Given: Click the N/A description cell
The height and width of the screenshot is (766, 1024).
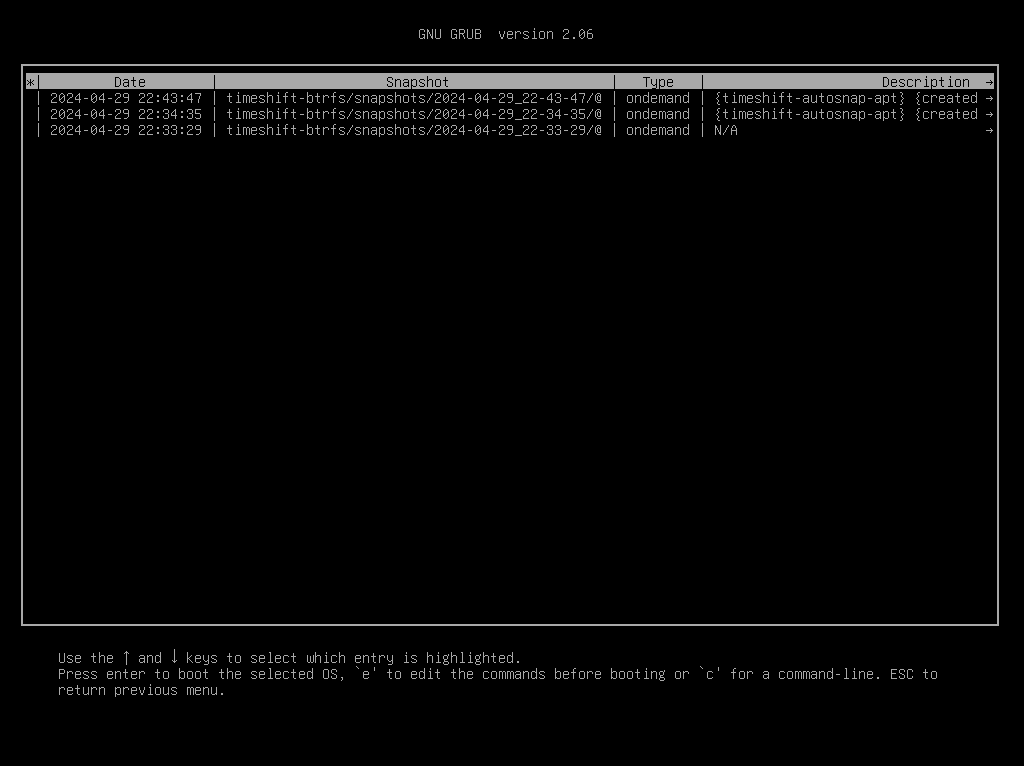Looking at the screenshot, I should [x=726, y=130].
